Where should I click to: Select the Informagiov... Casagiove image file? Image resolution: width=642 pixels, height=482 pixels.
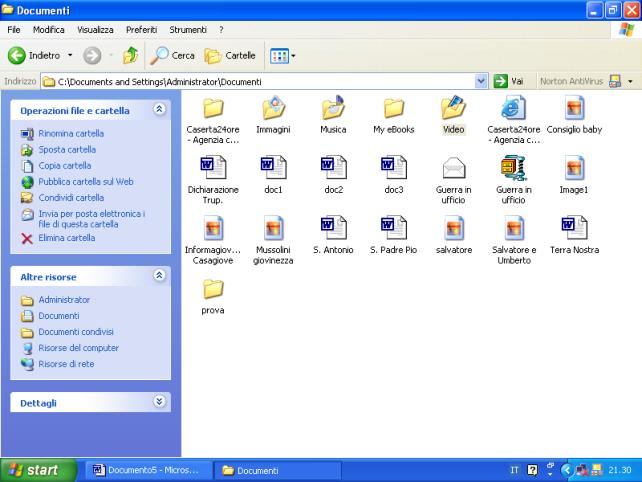[213, 240]
